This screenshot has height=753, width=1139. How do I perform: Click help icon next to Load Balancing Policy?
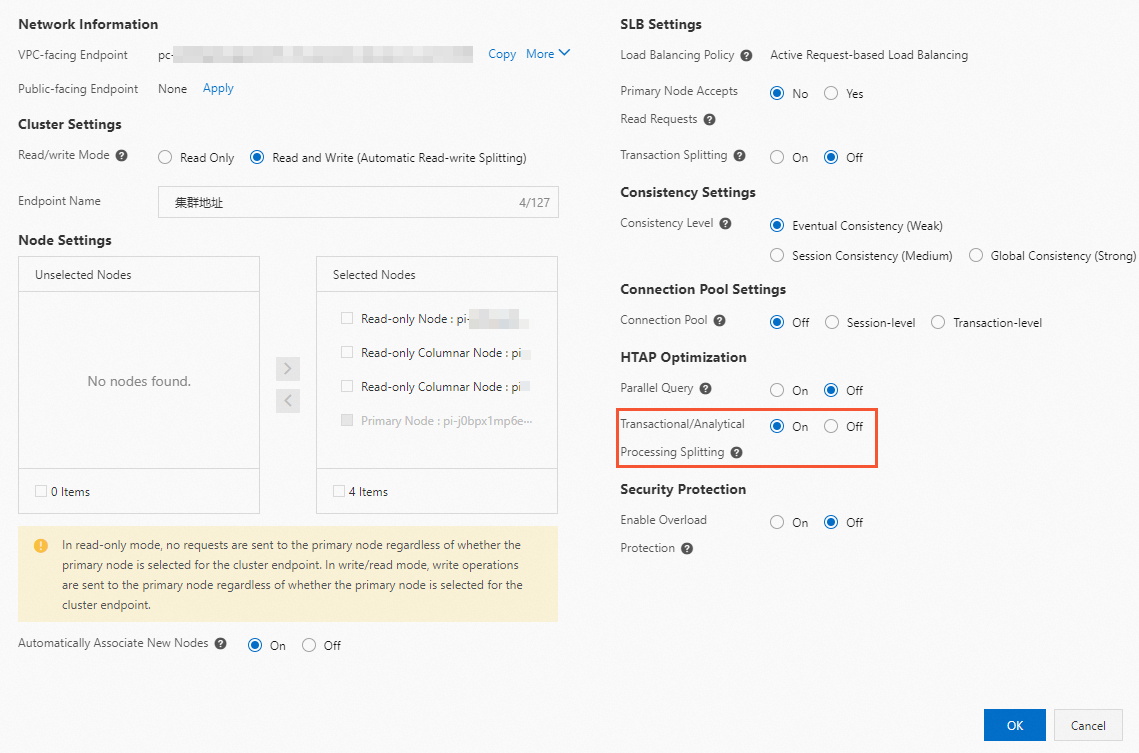point(746,55)
